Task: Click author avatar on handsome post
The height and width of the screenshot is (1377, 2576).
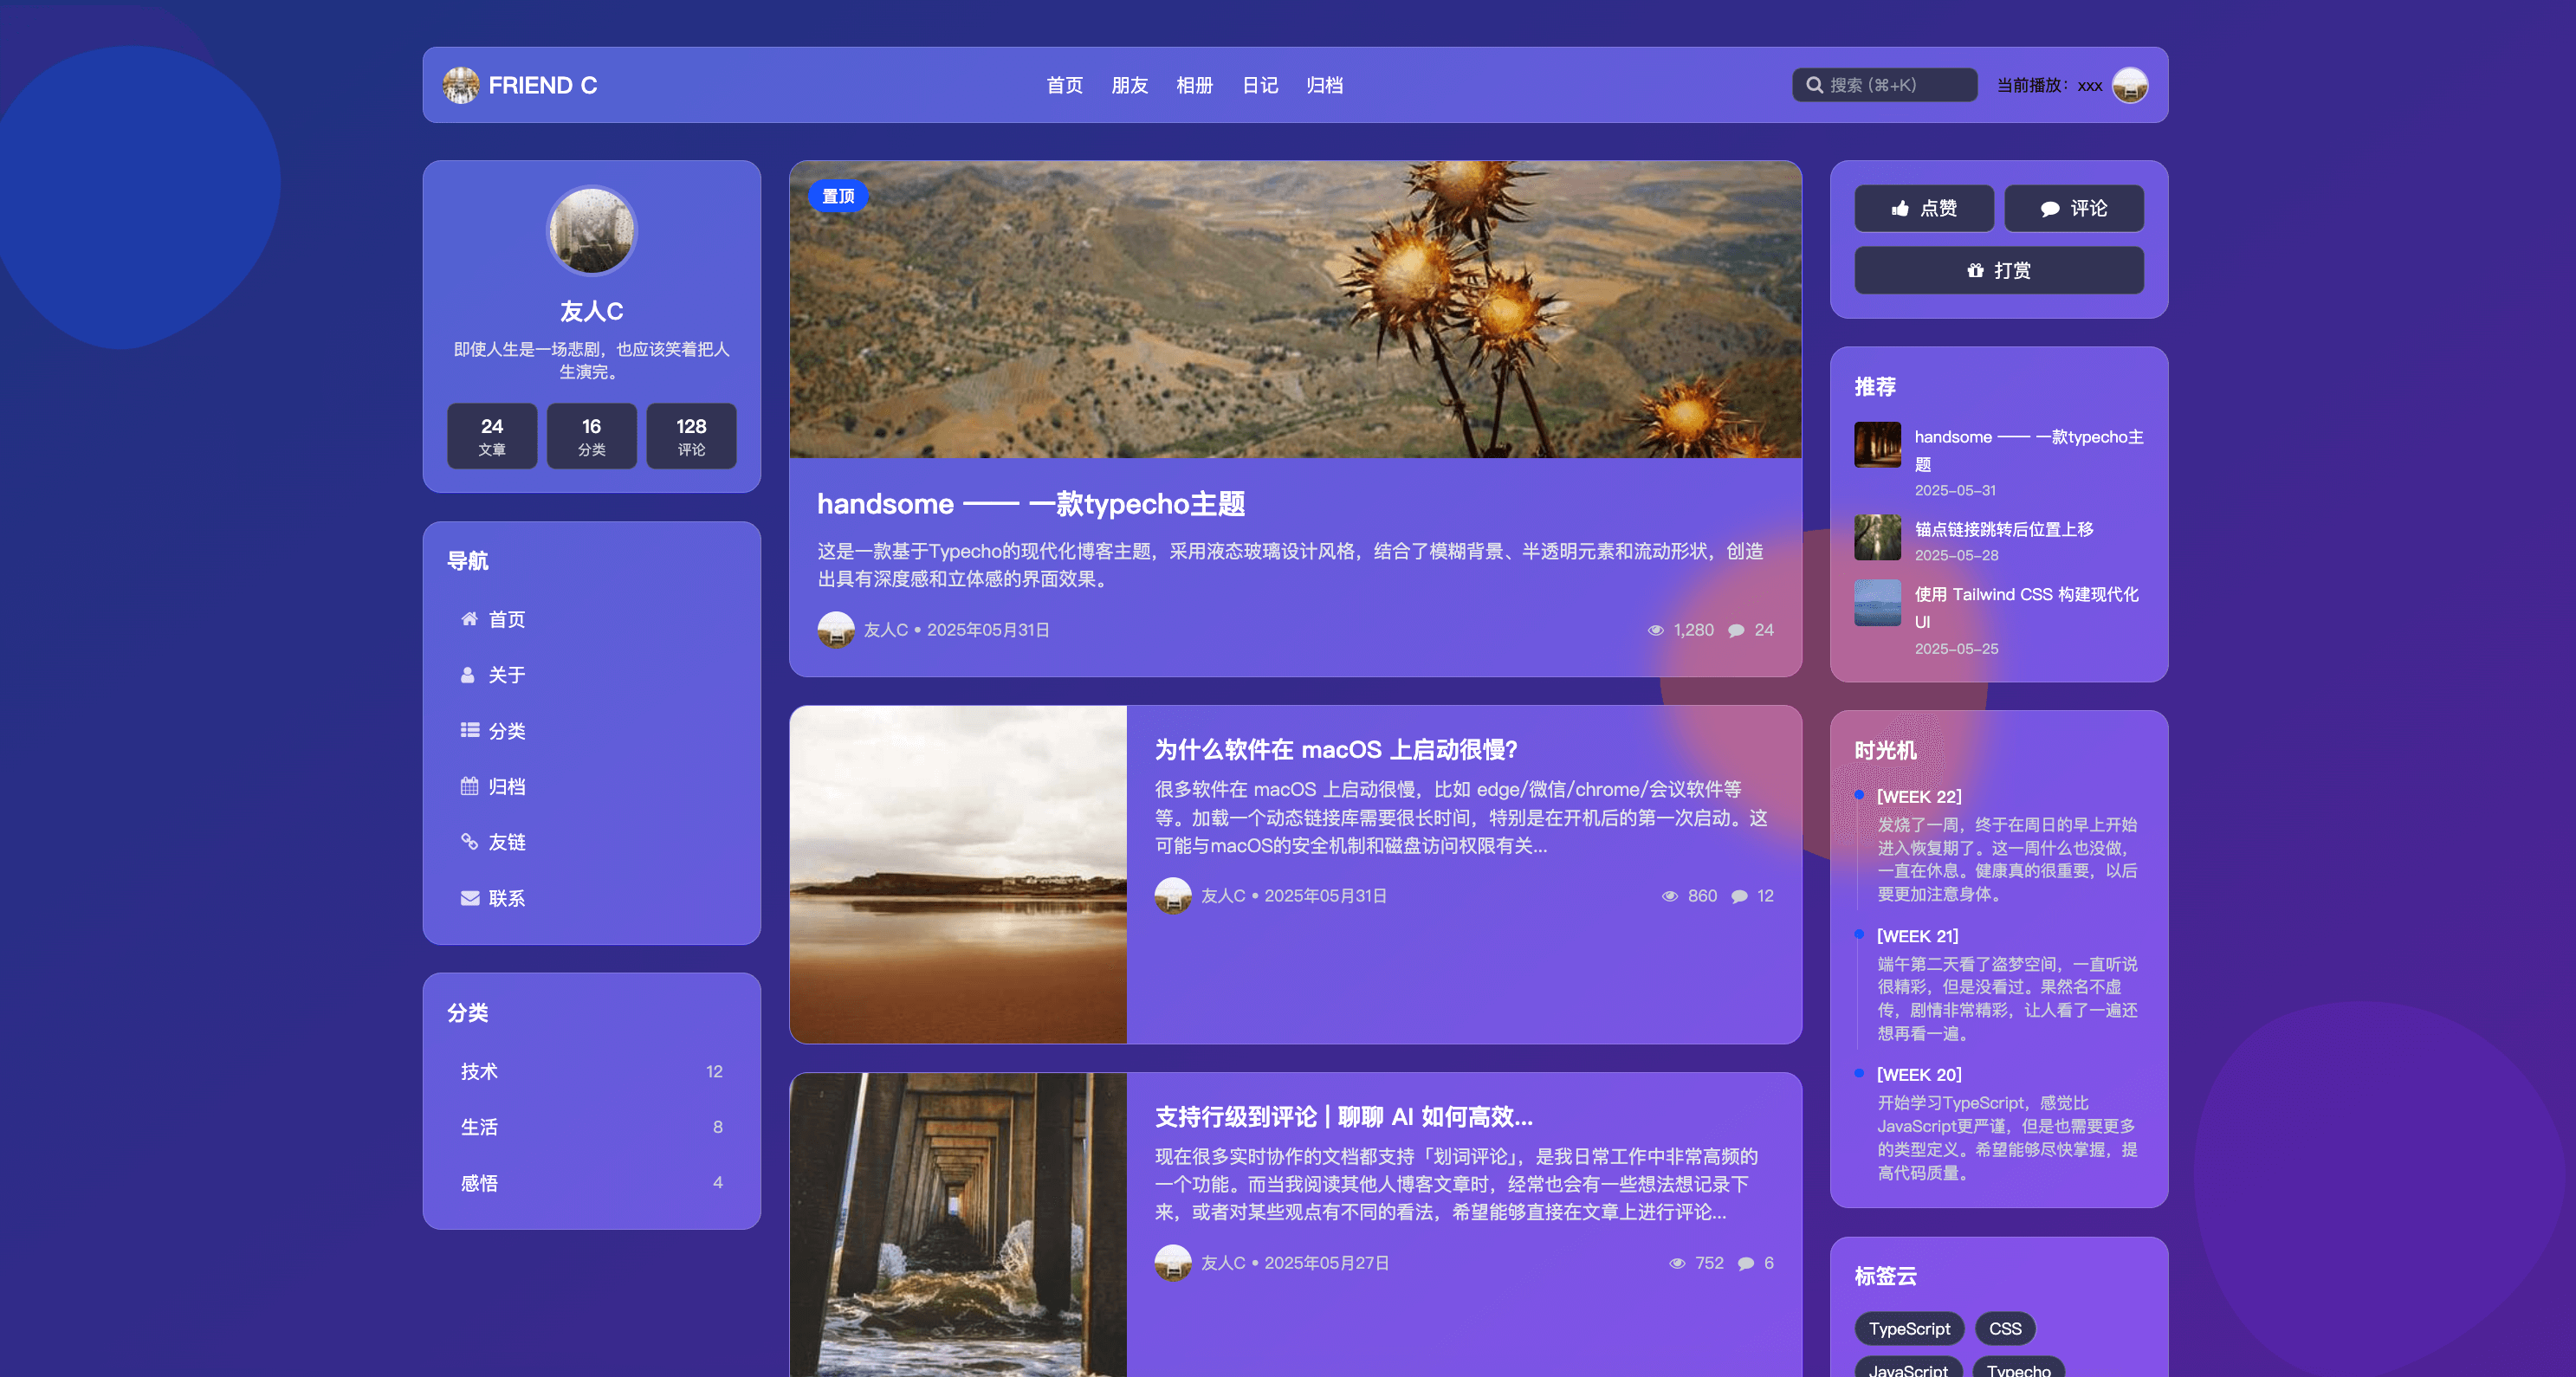Action: coord(836,630)
